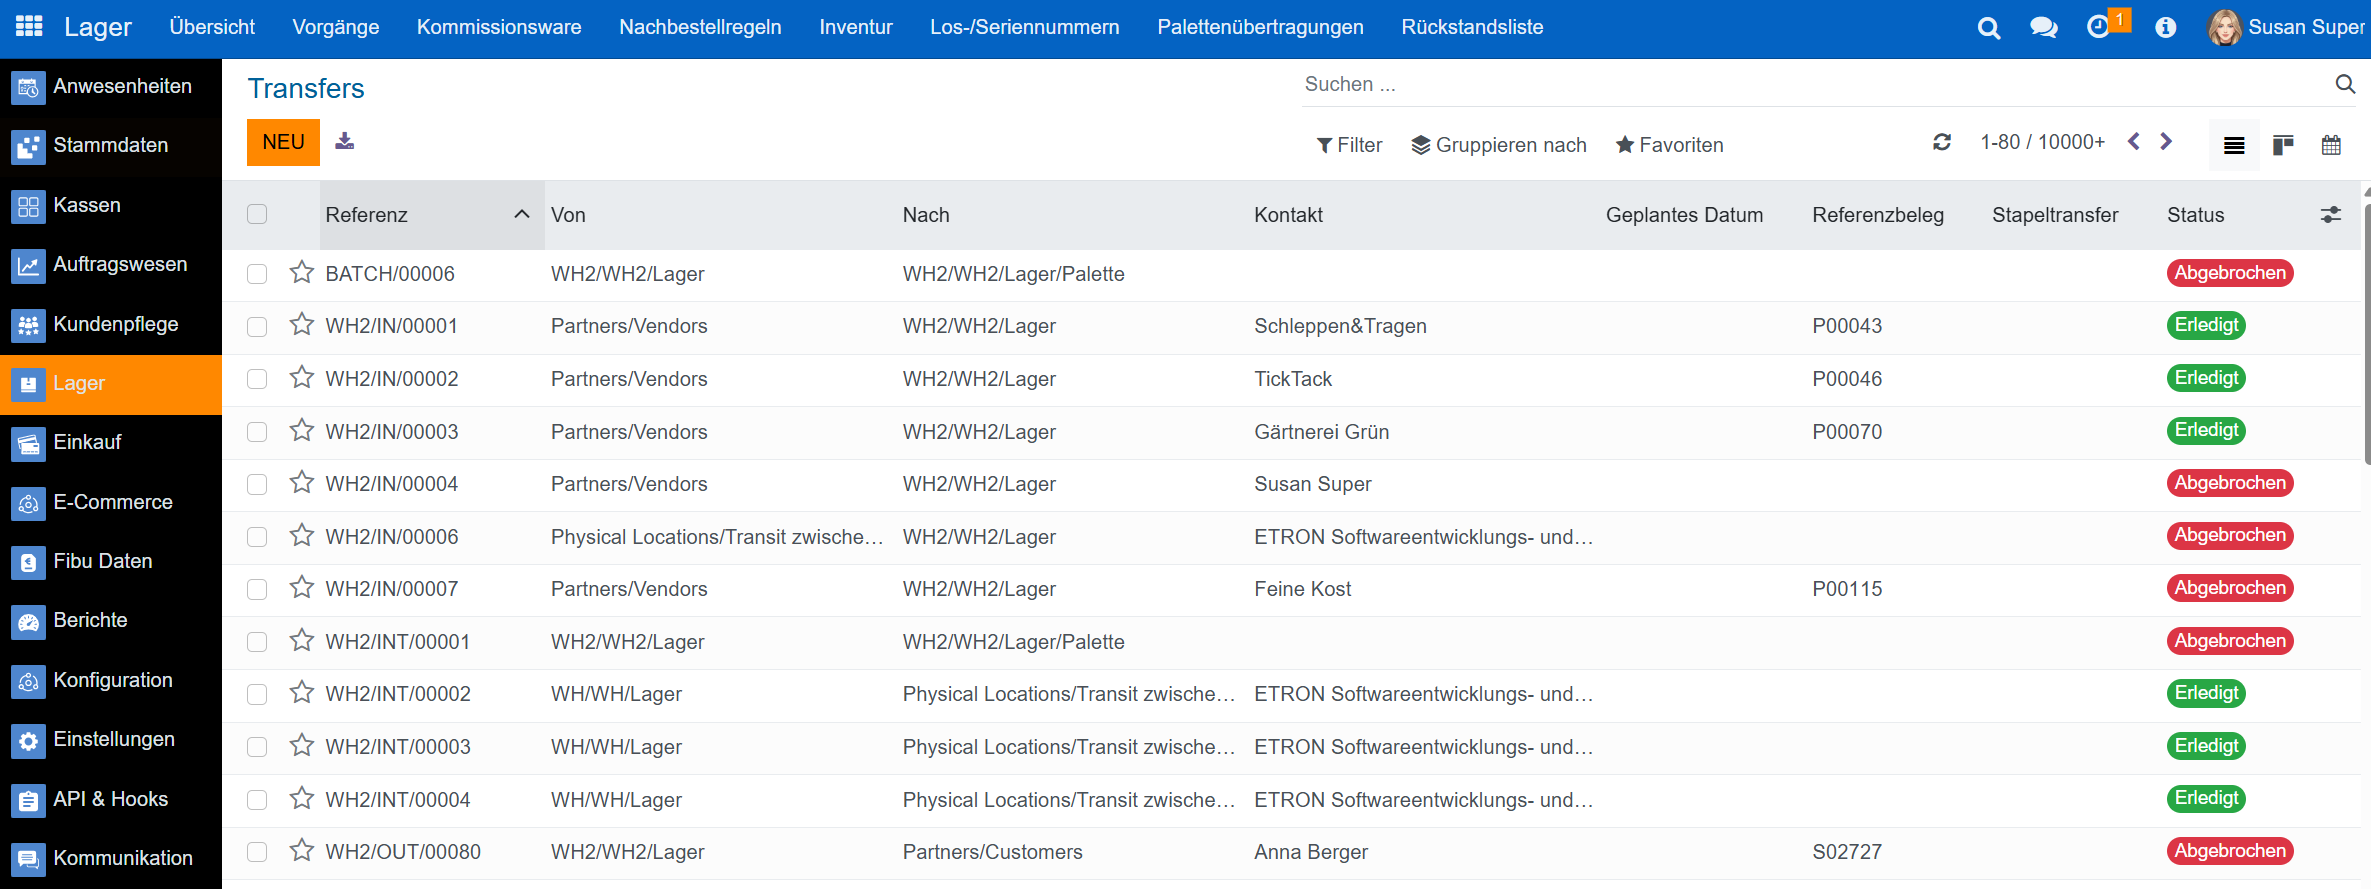Open Favoriten dropdown
Screen dimensions: 2371x889
tap(1670, 145)
